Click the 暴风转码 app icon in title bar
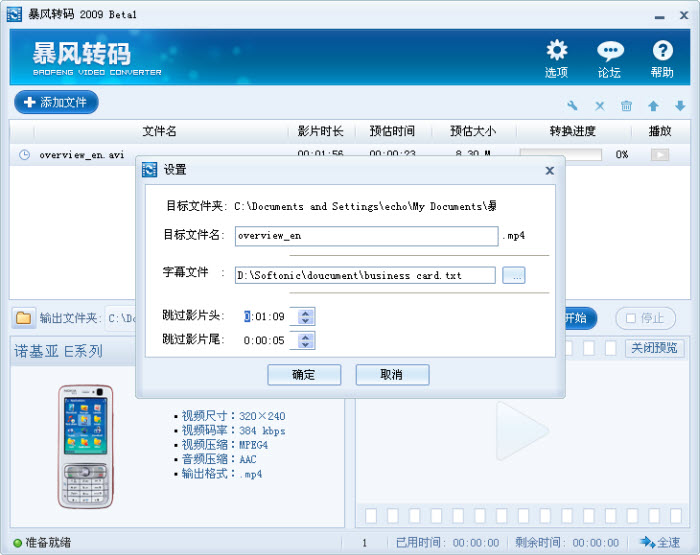This screenshot has width=700, height=555. (14, 14)
